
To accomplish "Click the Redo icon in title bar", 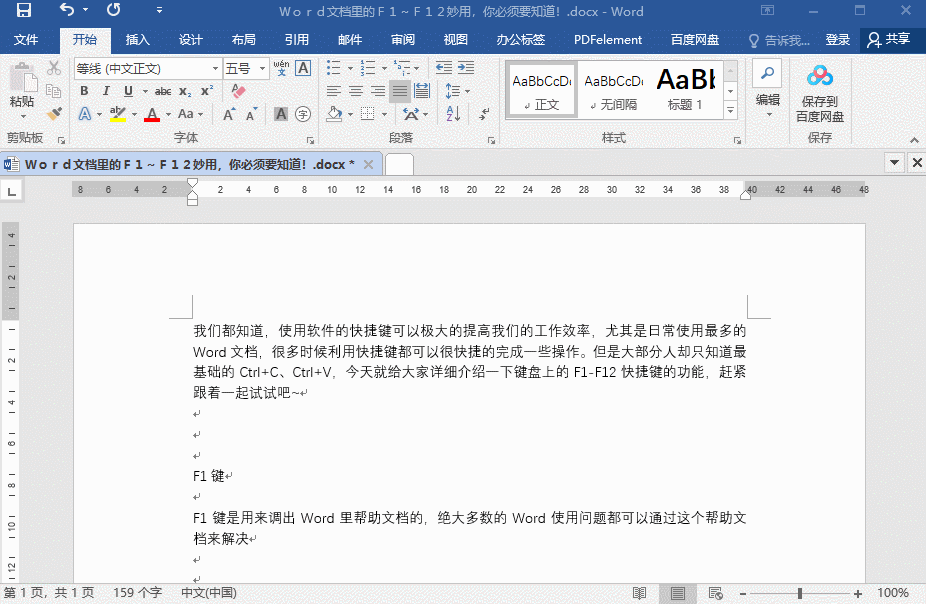I will (113, 10).
